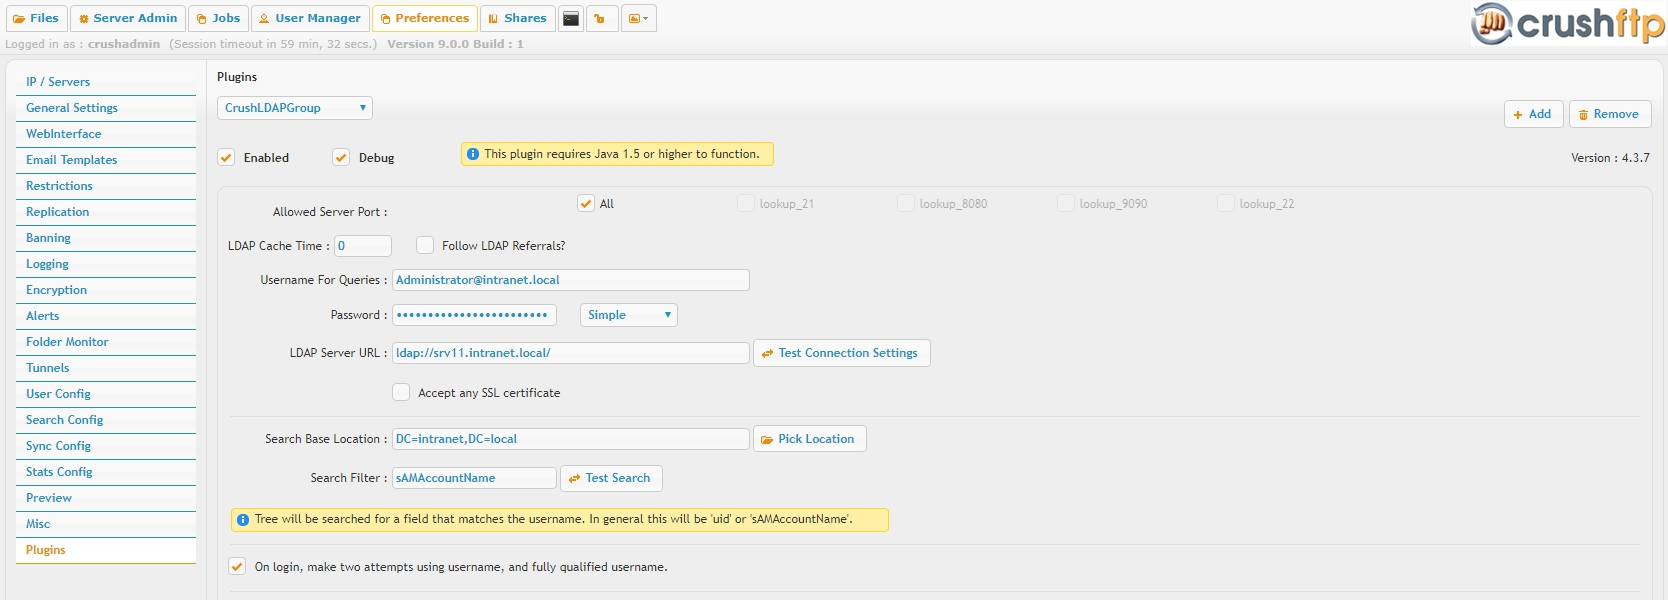This screenshot has width=1668, height=600.
Task: Toggle the Debug checkbox
Action: pos(341,158)
